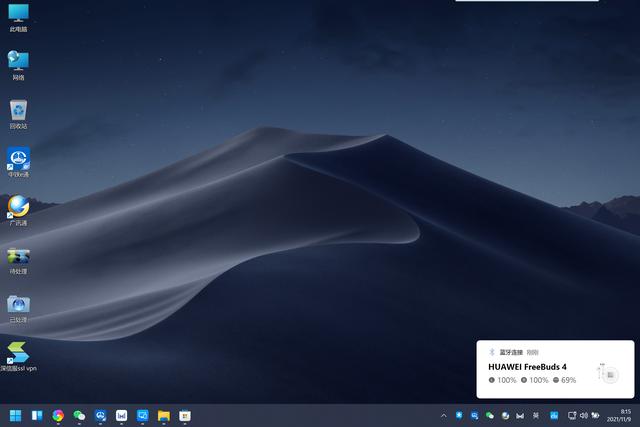Open the HUAWEI FreeBuds 4 notification
The width and height of the screenshot is (640, 427).
pyautogui.click(x=555, y=369)
